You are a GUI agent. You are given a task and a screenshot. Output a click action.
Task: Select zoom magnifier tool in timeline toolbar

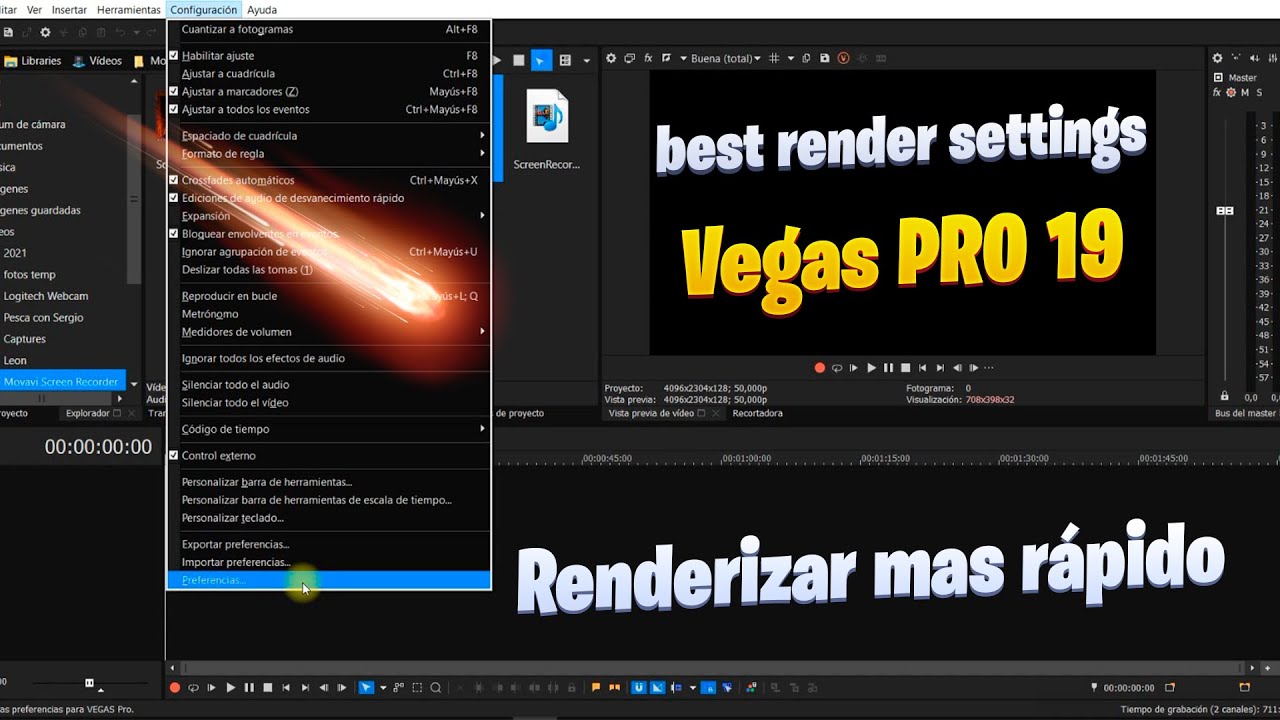click(436, 688)
